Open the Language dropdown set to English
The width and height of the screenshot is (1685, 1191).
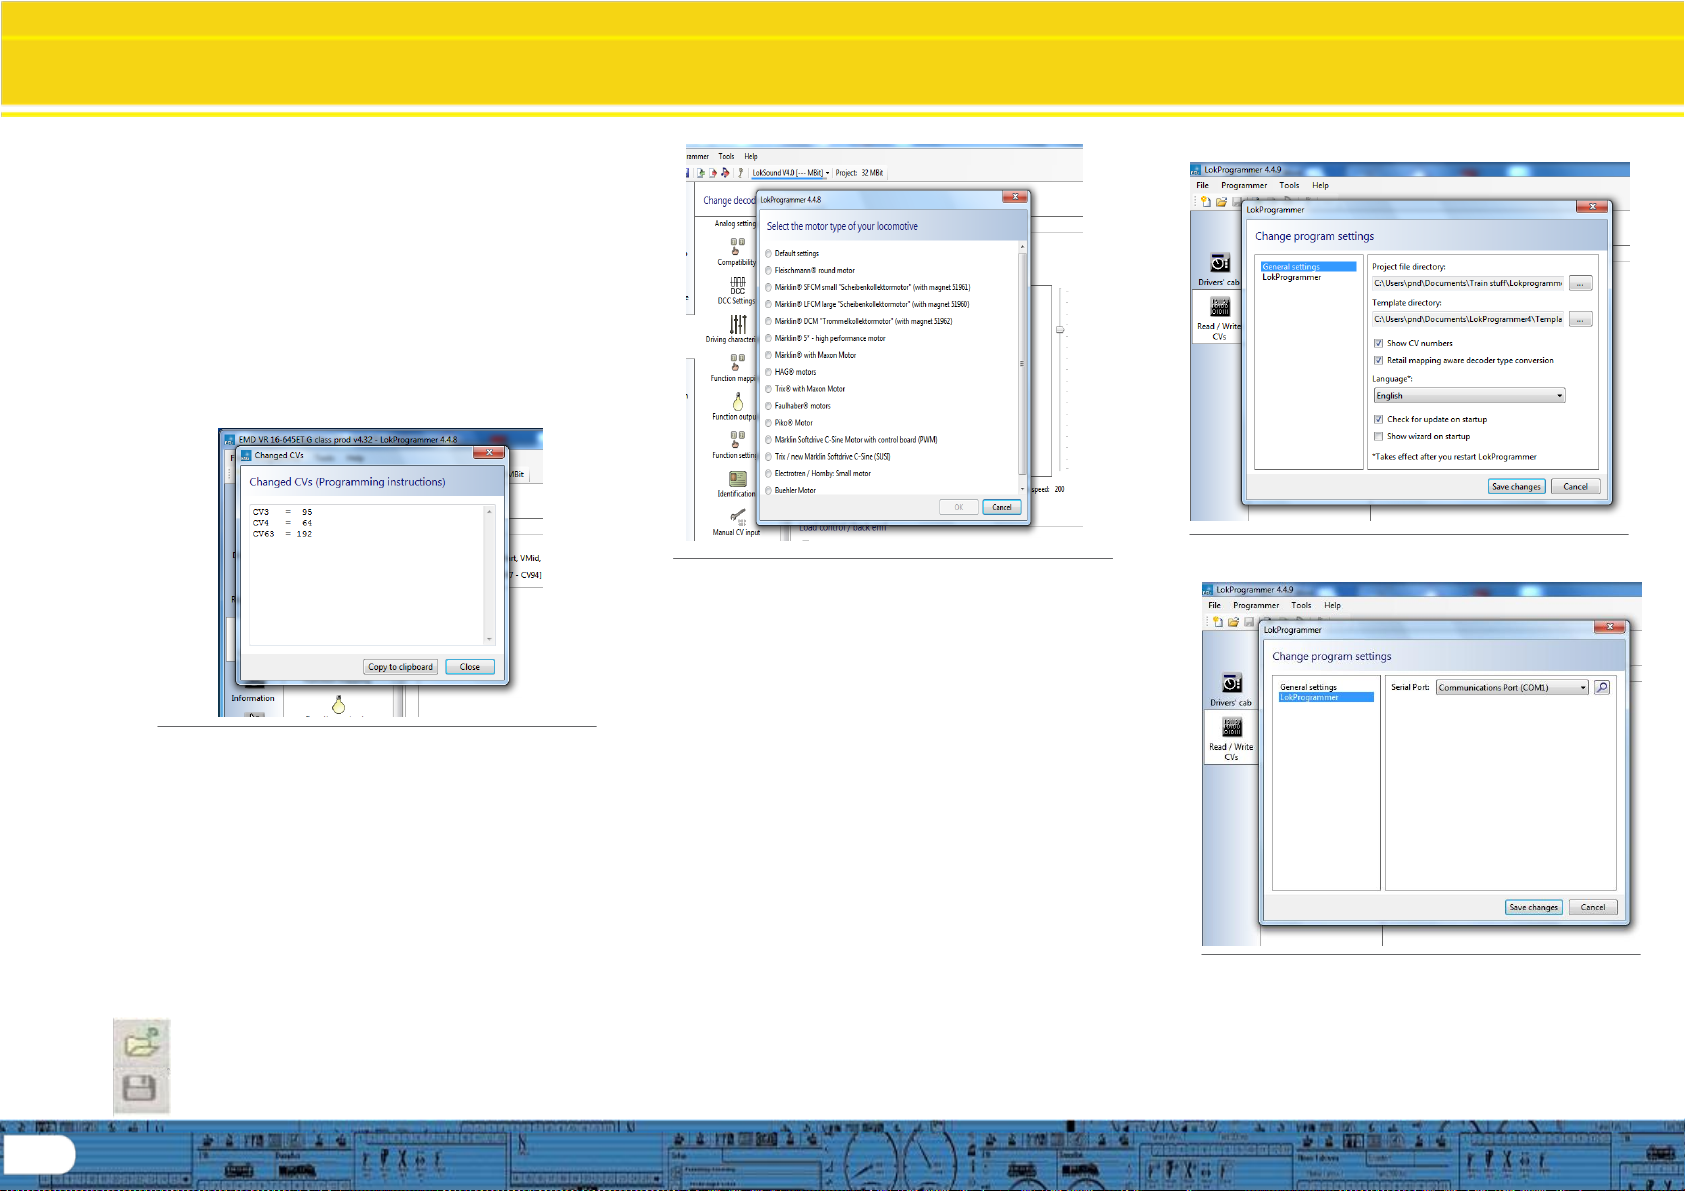pos(1469,396)
